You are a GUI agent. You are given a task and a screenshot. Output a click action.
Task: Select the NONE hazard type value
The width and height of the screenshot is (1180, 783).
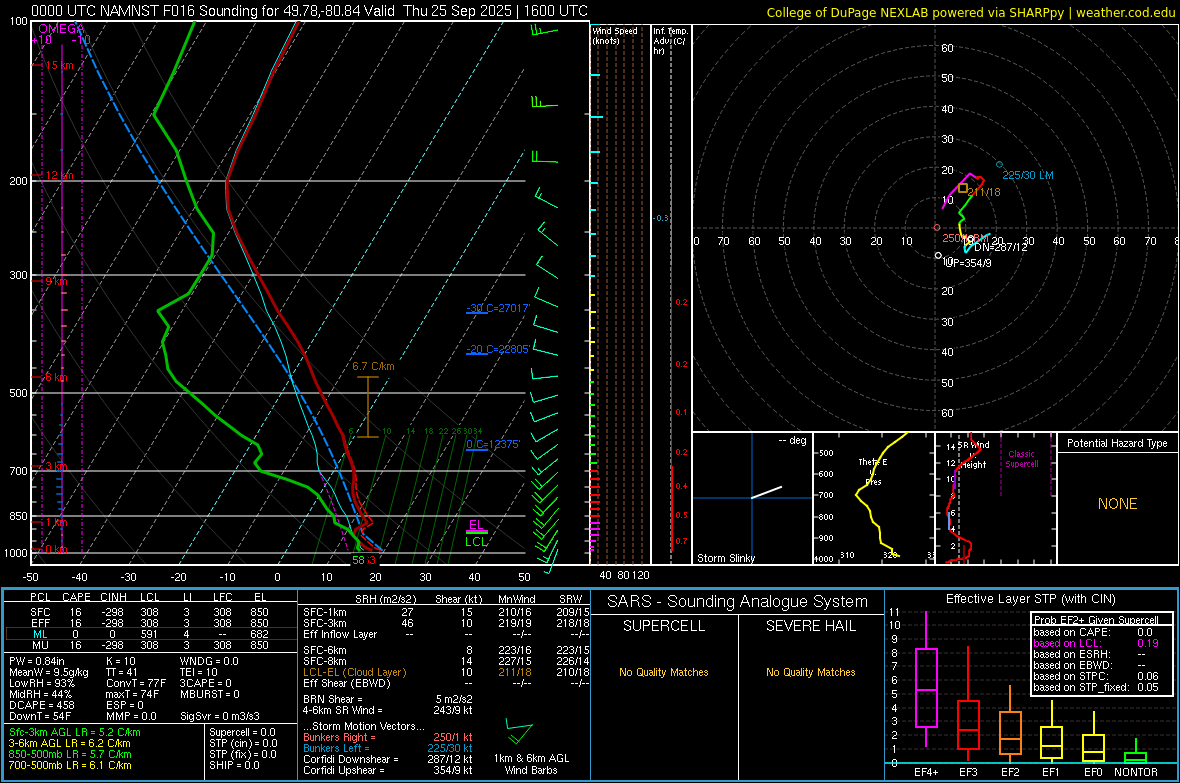tap(1118, 504)
